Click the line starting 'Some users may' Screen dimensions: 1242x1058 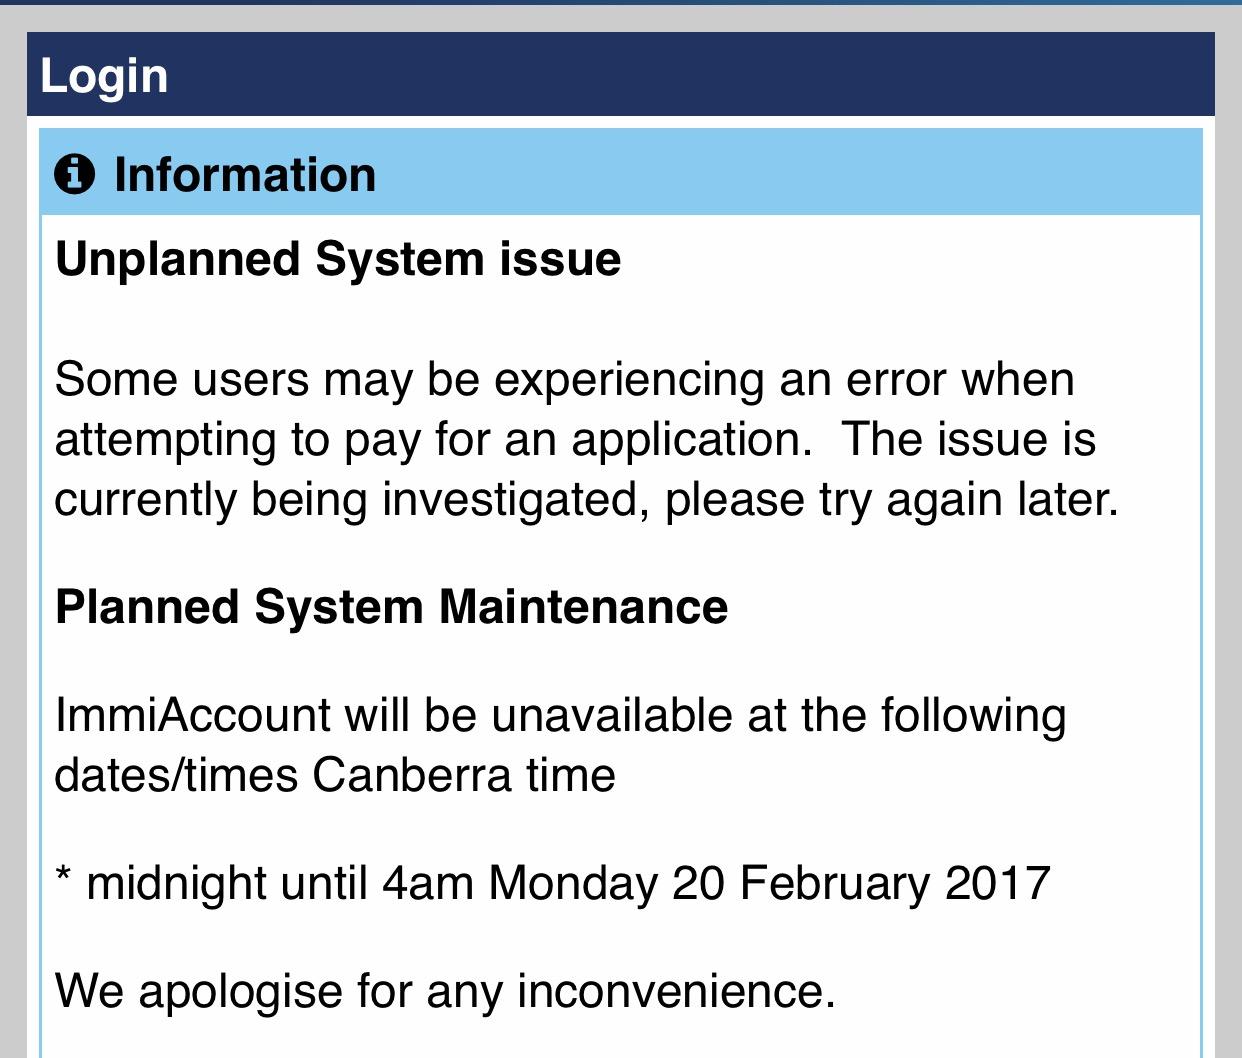564,380
